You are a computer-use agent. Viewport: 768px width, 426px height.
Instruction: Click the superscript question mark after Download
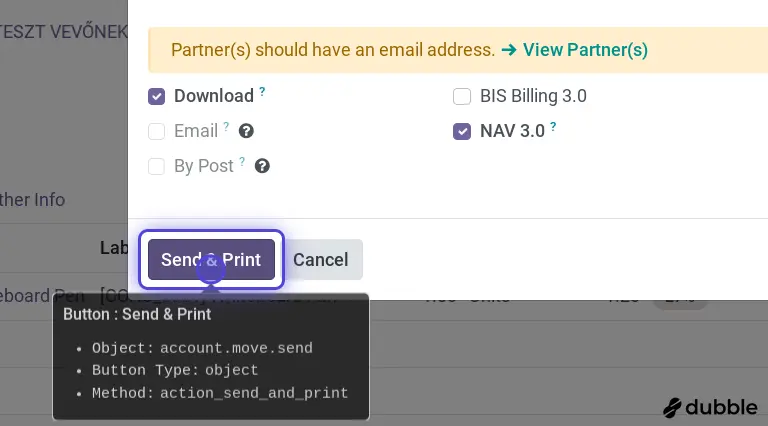[262, 91]
